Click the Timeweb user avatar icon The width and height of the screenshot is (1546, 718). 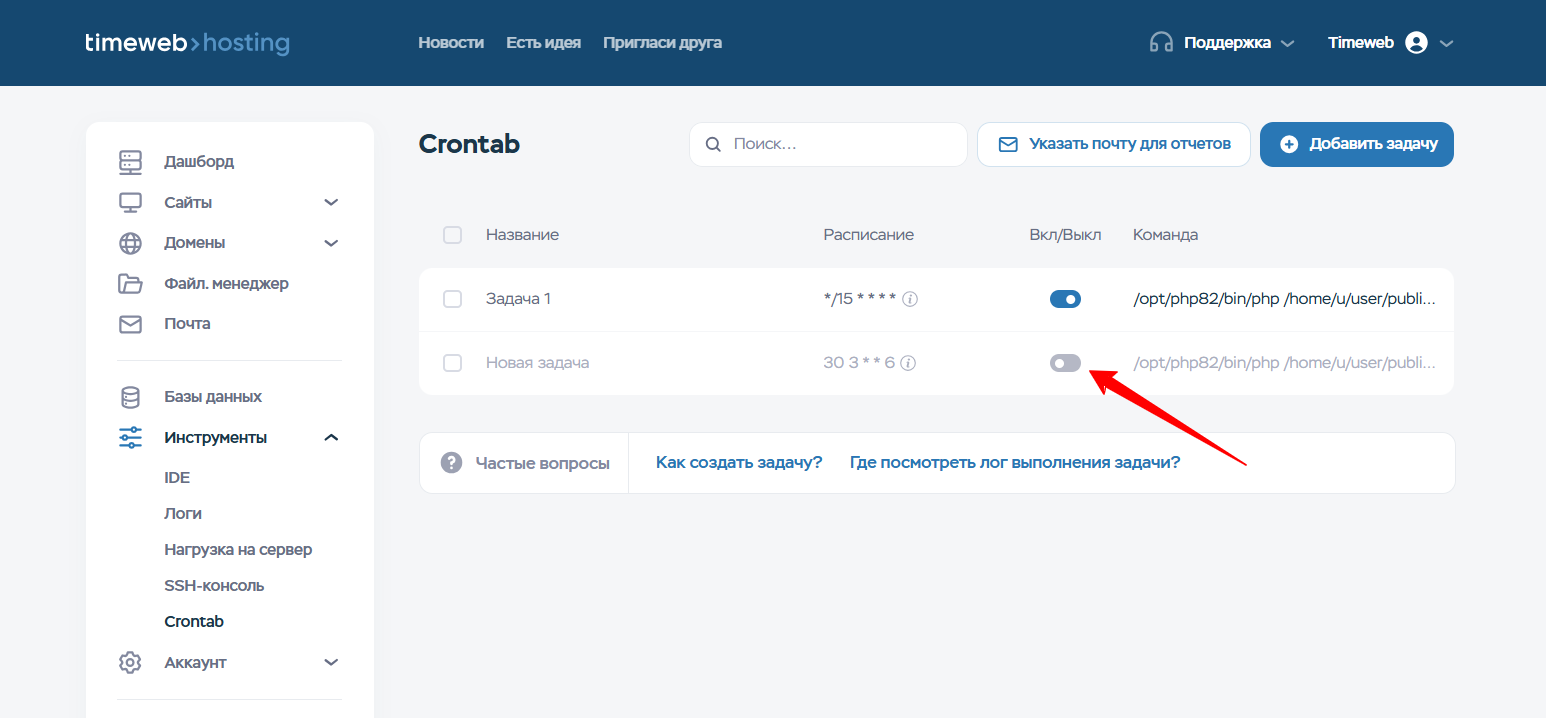[1416, 43]
